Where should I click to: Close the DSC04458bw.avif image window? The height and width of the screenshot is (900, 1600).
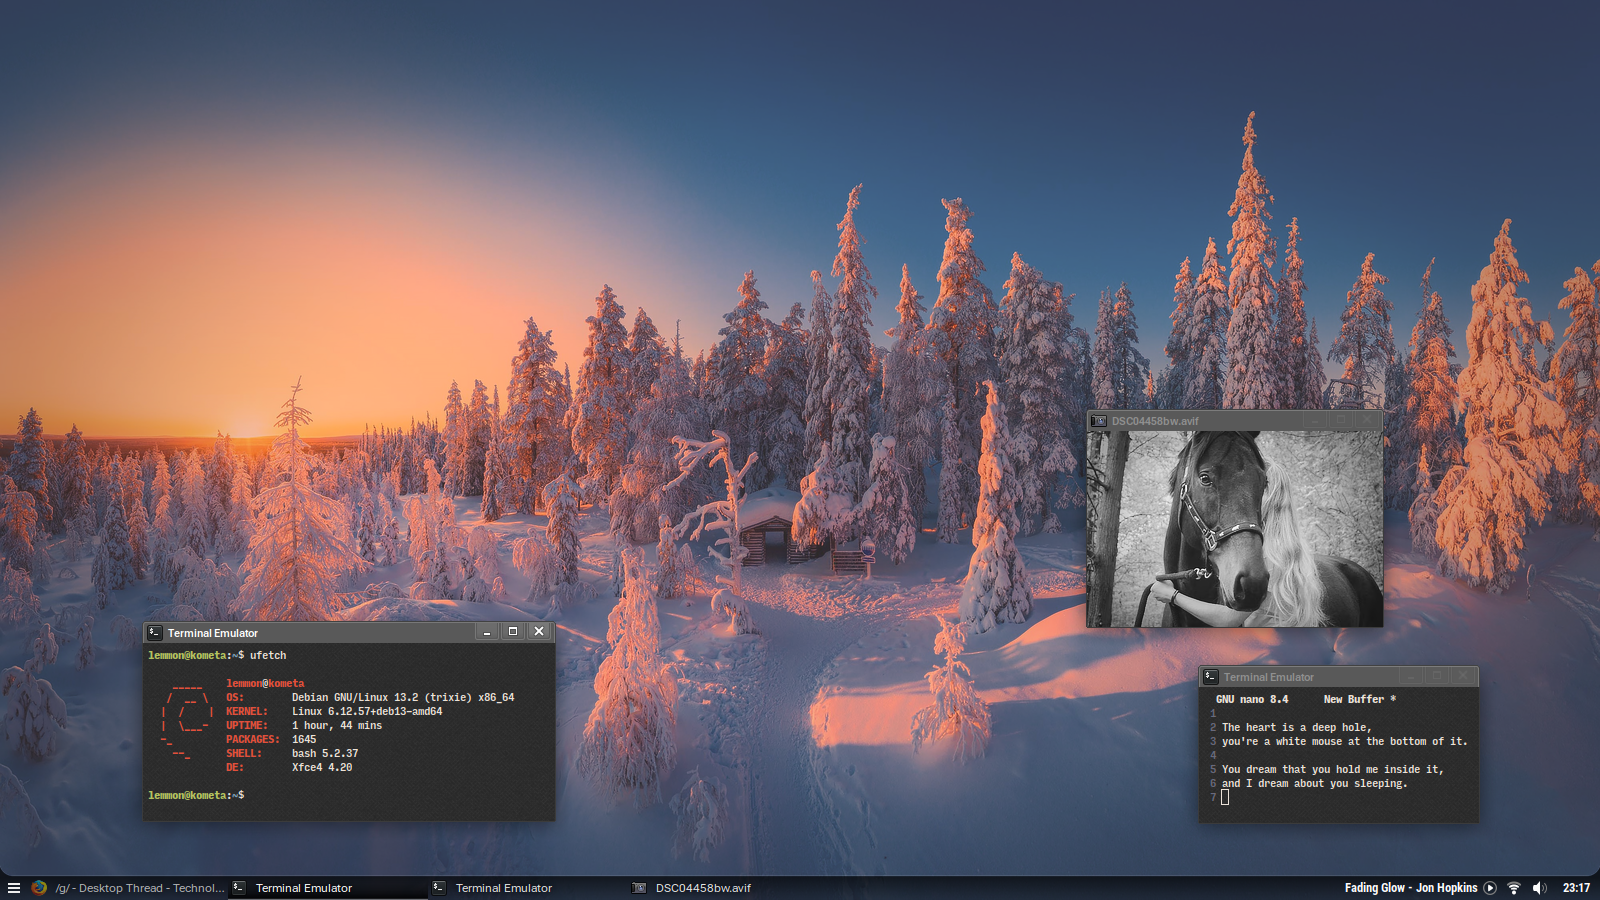[x=1368, y=421]
